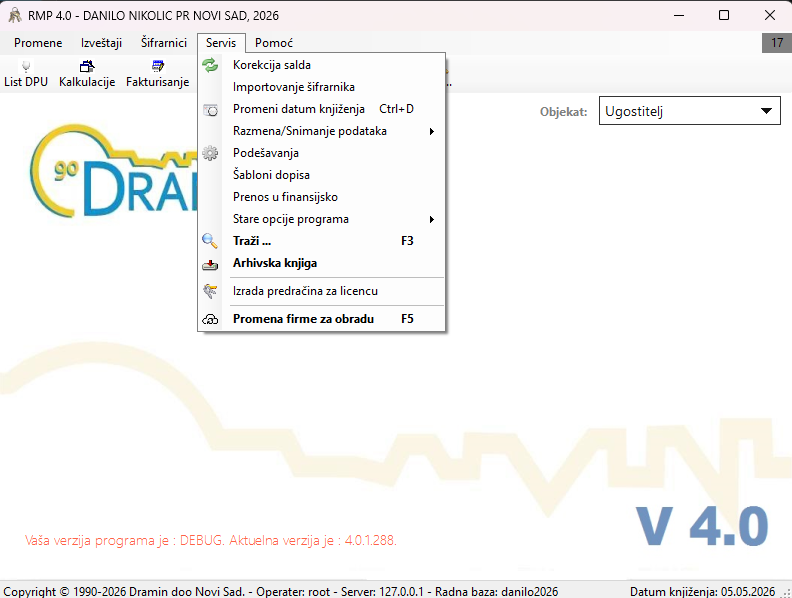Select Promeni datum knjiženja entry

(x=321, y=109)
